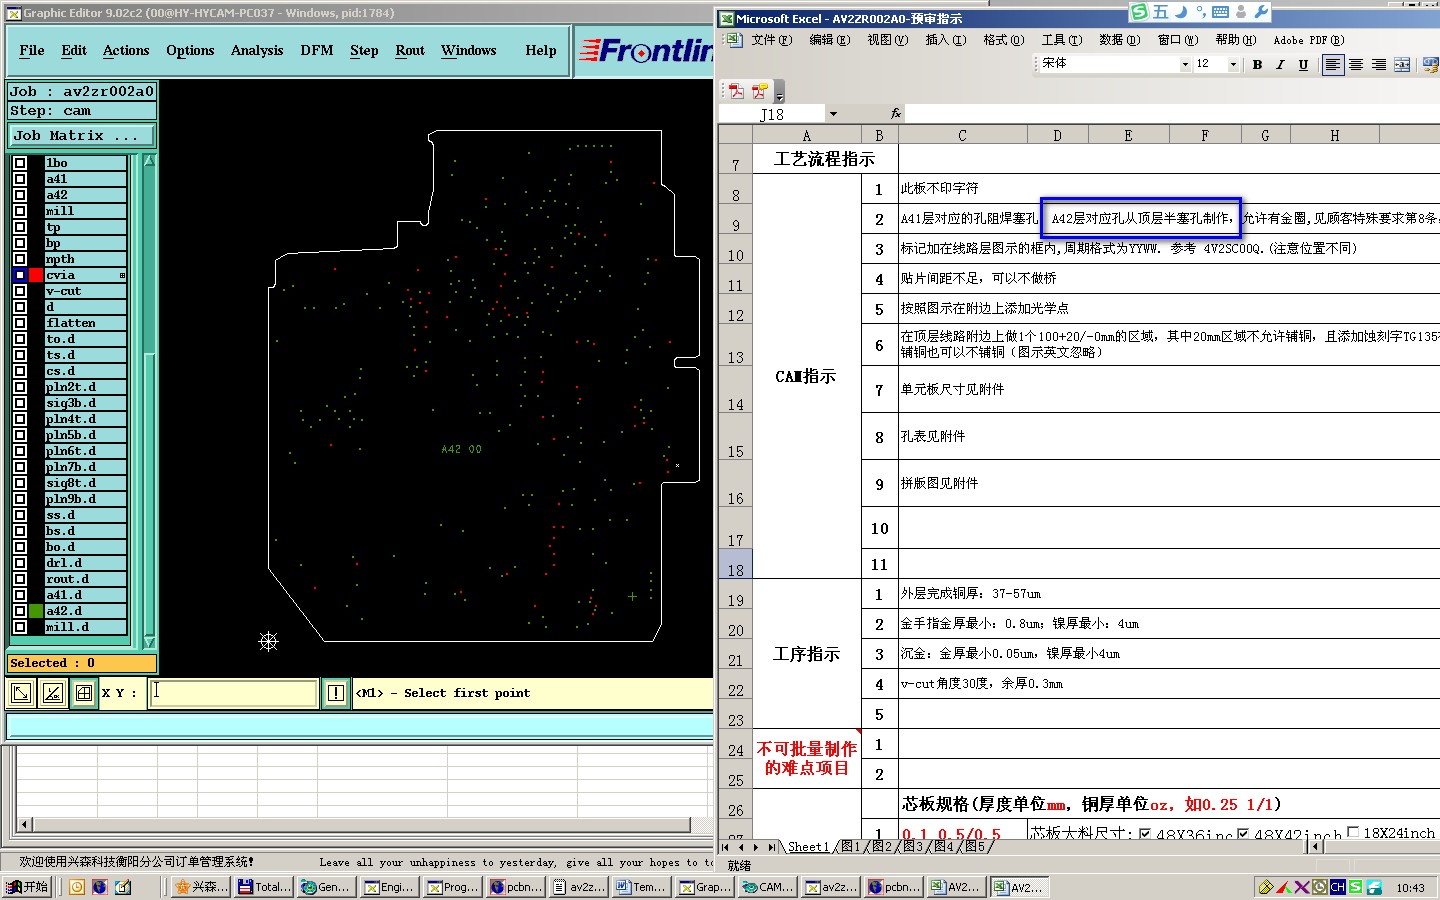The width and height of the screenshot is (1440, 900).
Task: Click the zoom area icon beside XY field
Action: [x=21, y=692]
